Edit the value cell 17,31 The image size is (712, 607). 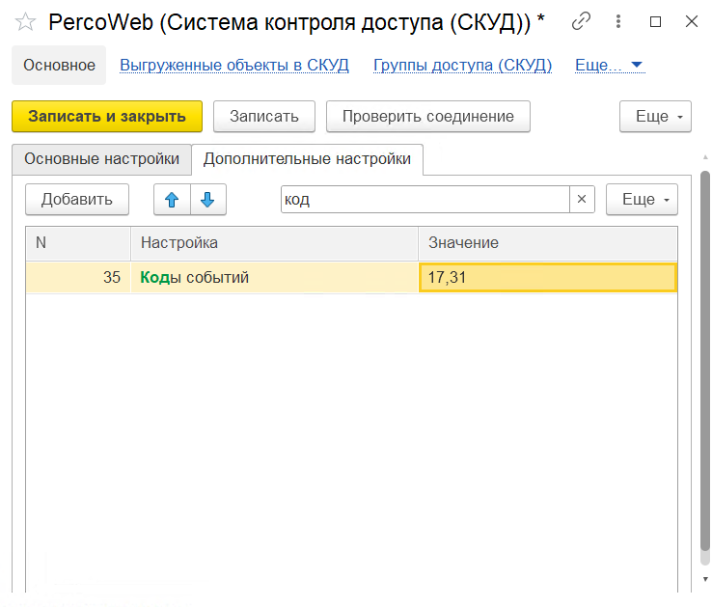tap(548, 277)
